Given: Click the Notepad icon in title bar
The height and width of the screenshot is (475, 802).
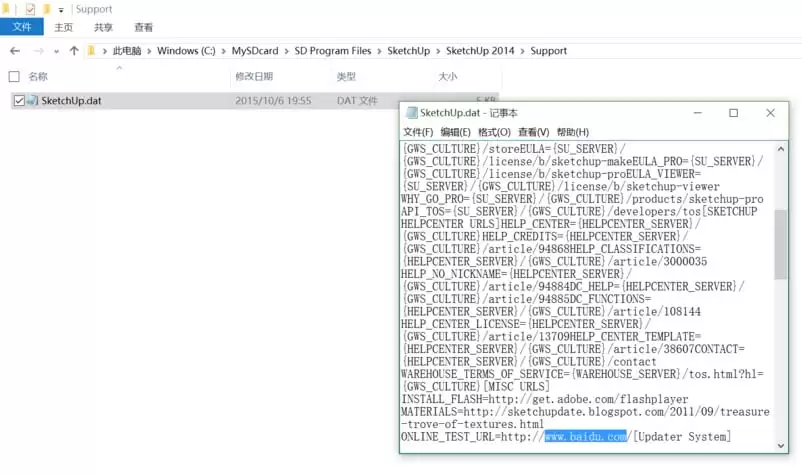Looking at the screenshot, I should point(410,113).
